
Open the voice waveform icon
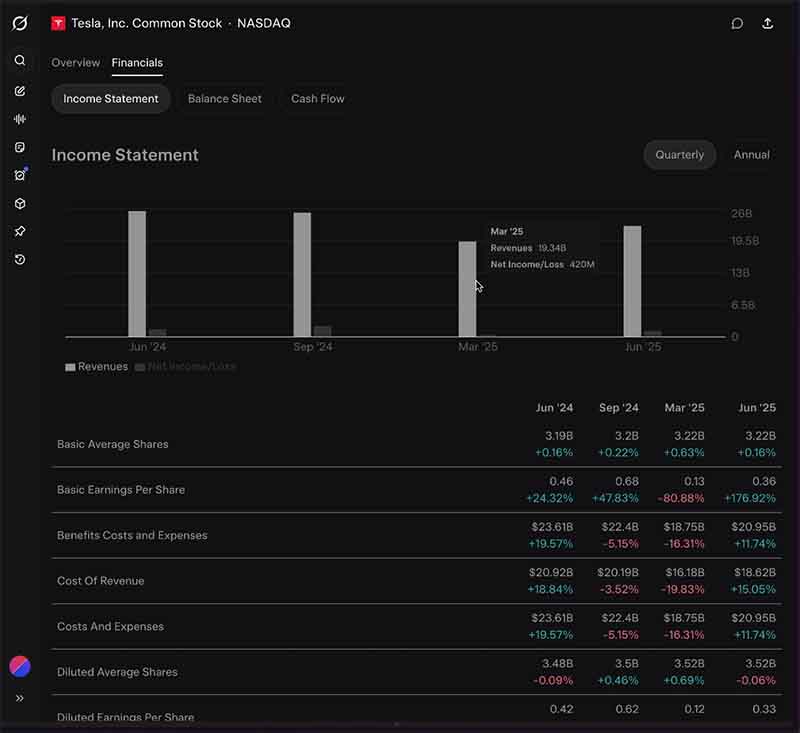click(x=19, y=119)
